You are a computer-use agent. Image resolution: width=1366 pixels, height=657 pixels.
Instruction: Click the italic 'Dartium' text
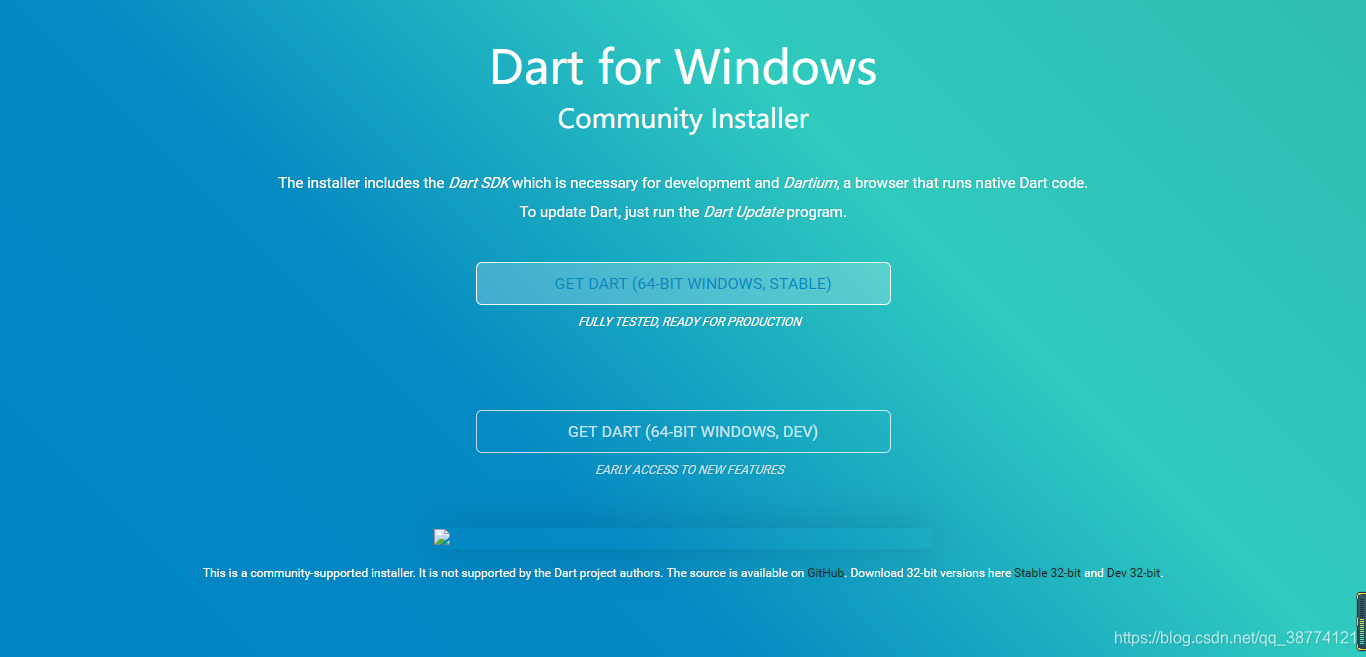point(810,183)
